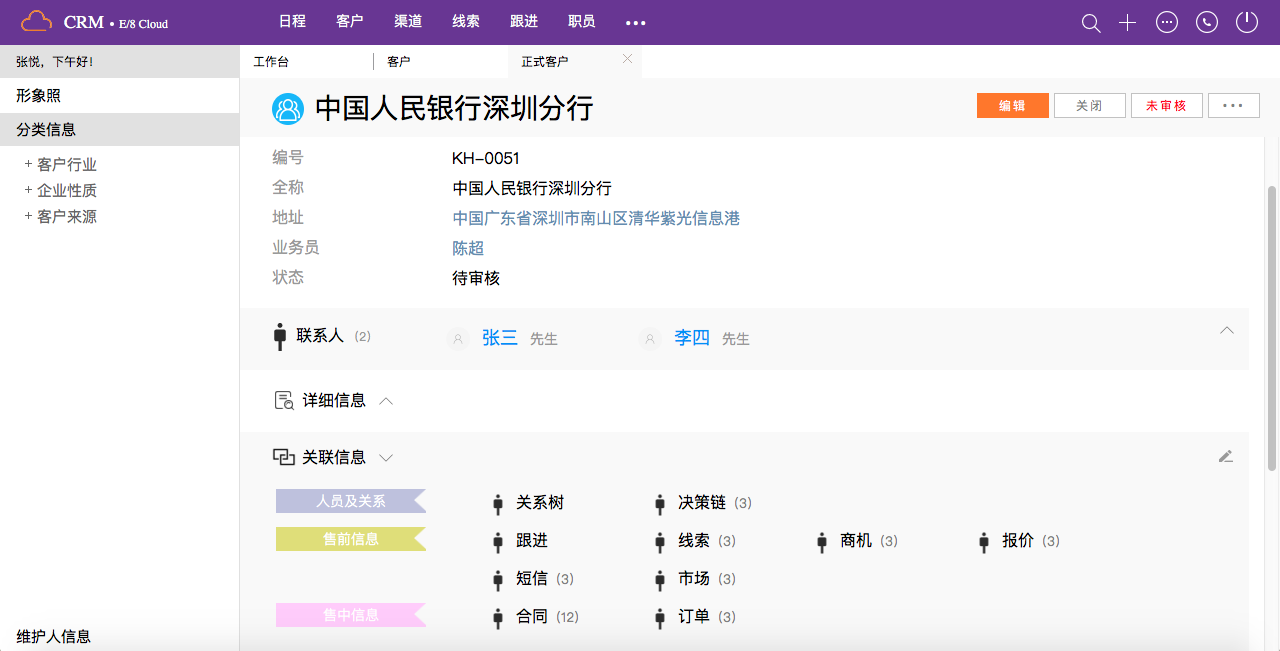The width and height of the screenshot is (1280, 651).
Task: Open 决策链 (3) related records
Action: 715,503
